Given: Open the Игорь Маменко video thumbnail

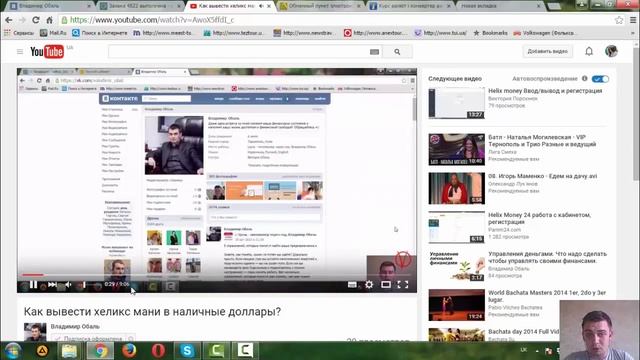Looking at the screenshot, I should [x=457, y=188].
